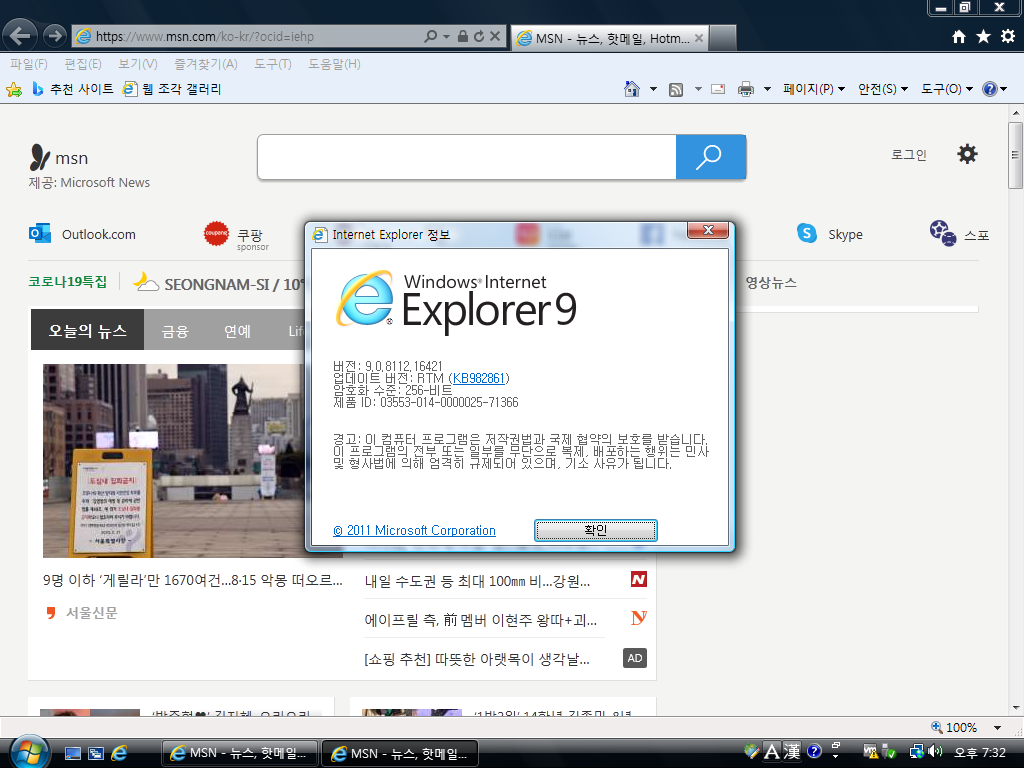1024x768 pixels.
Task: Open the main news photo thumbnail
Action: coord(174,460)
